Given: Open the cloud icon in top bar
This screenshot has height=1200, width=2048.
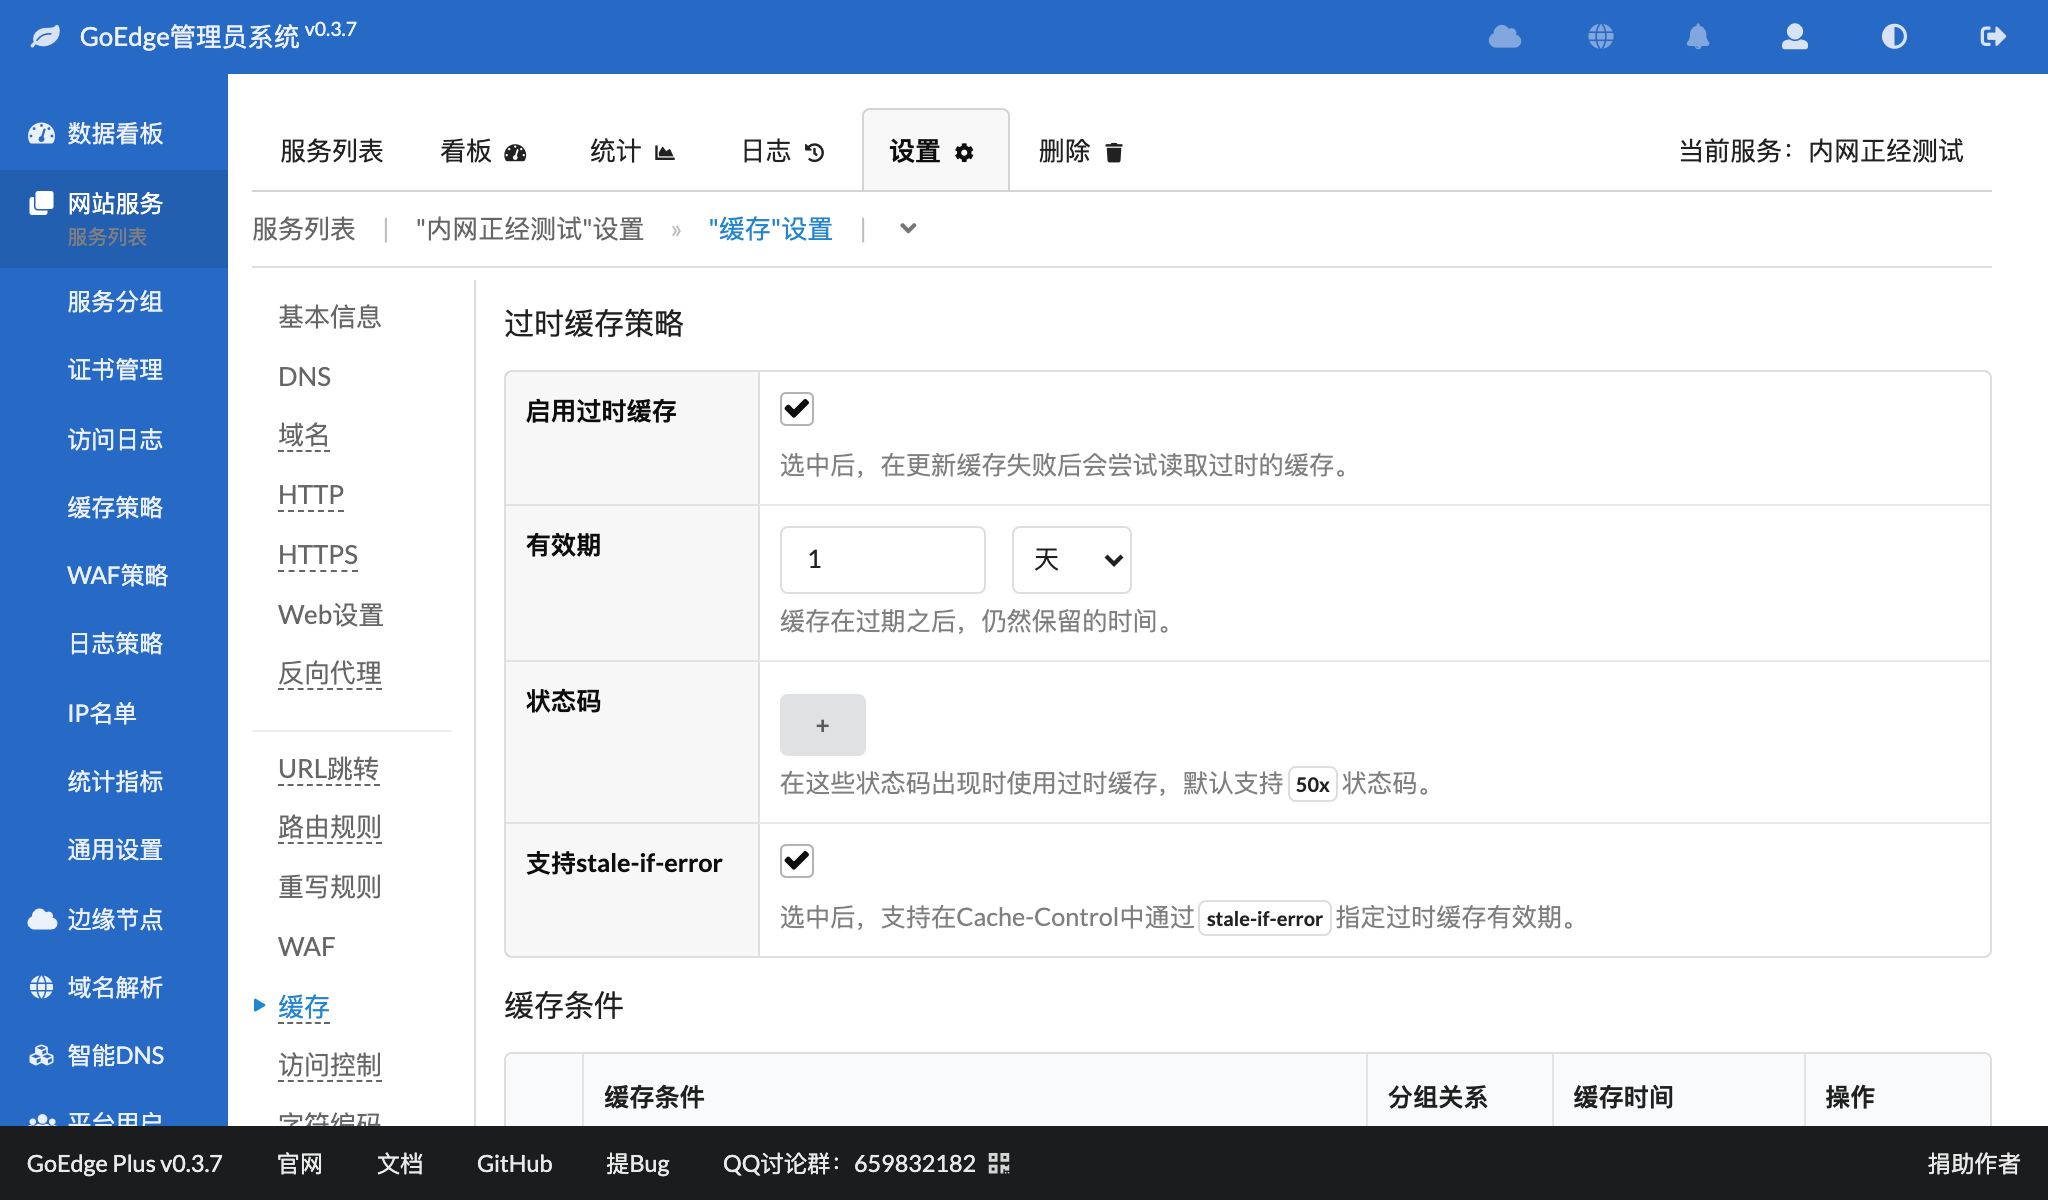Looking at the screenshot, I should 1504,37.
